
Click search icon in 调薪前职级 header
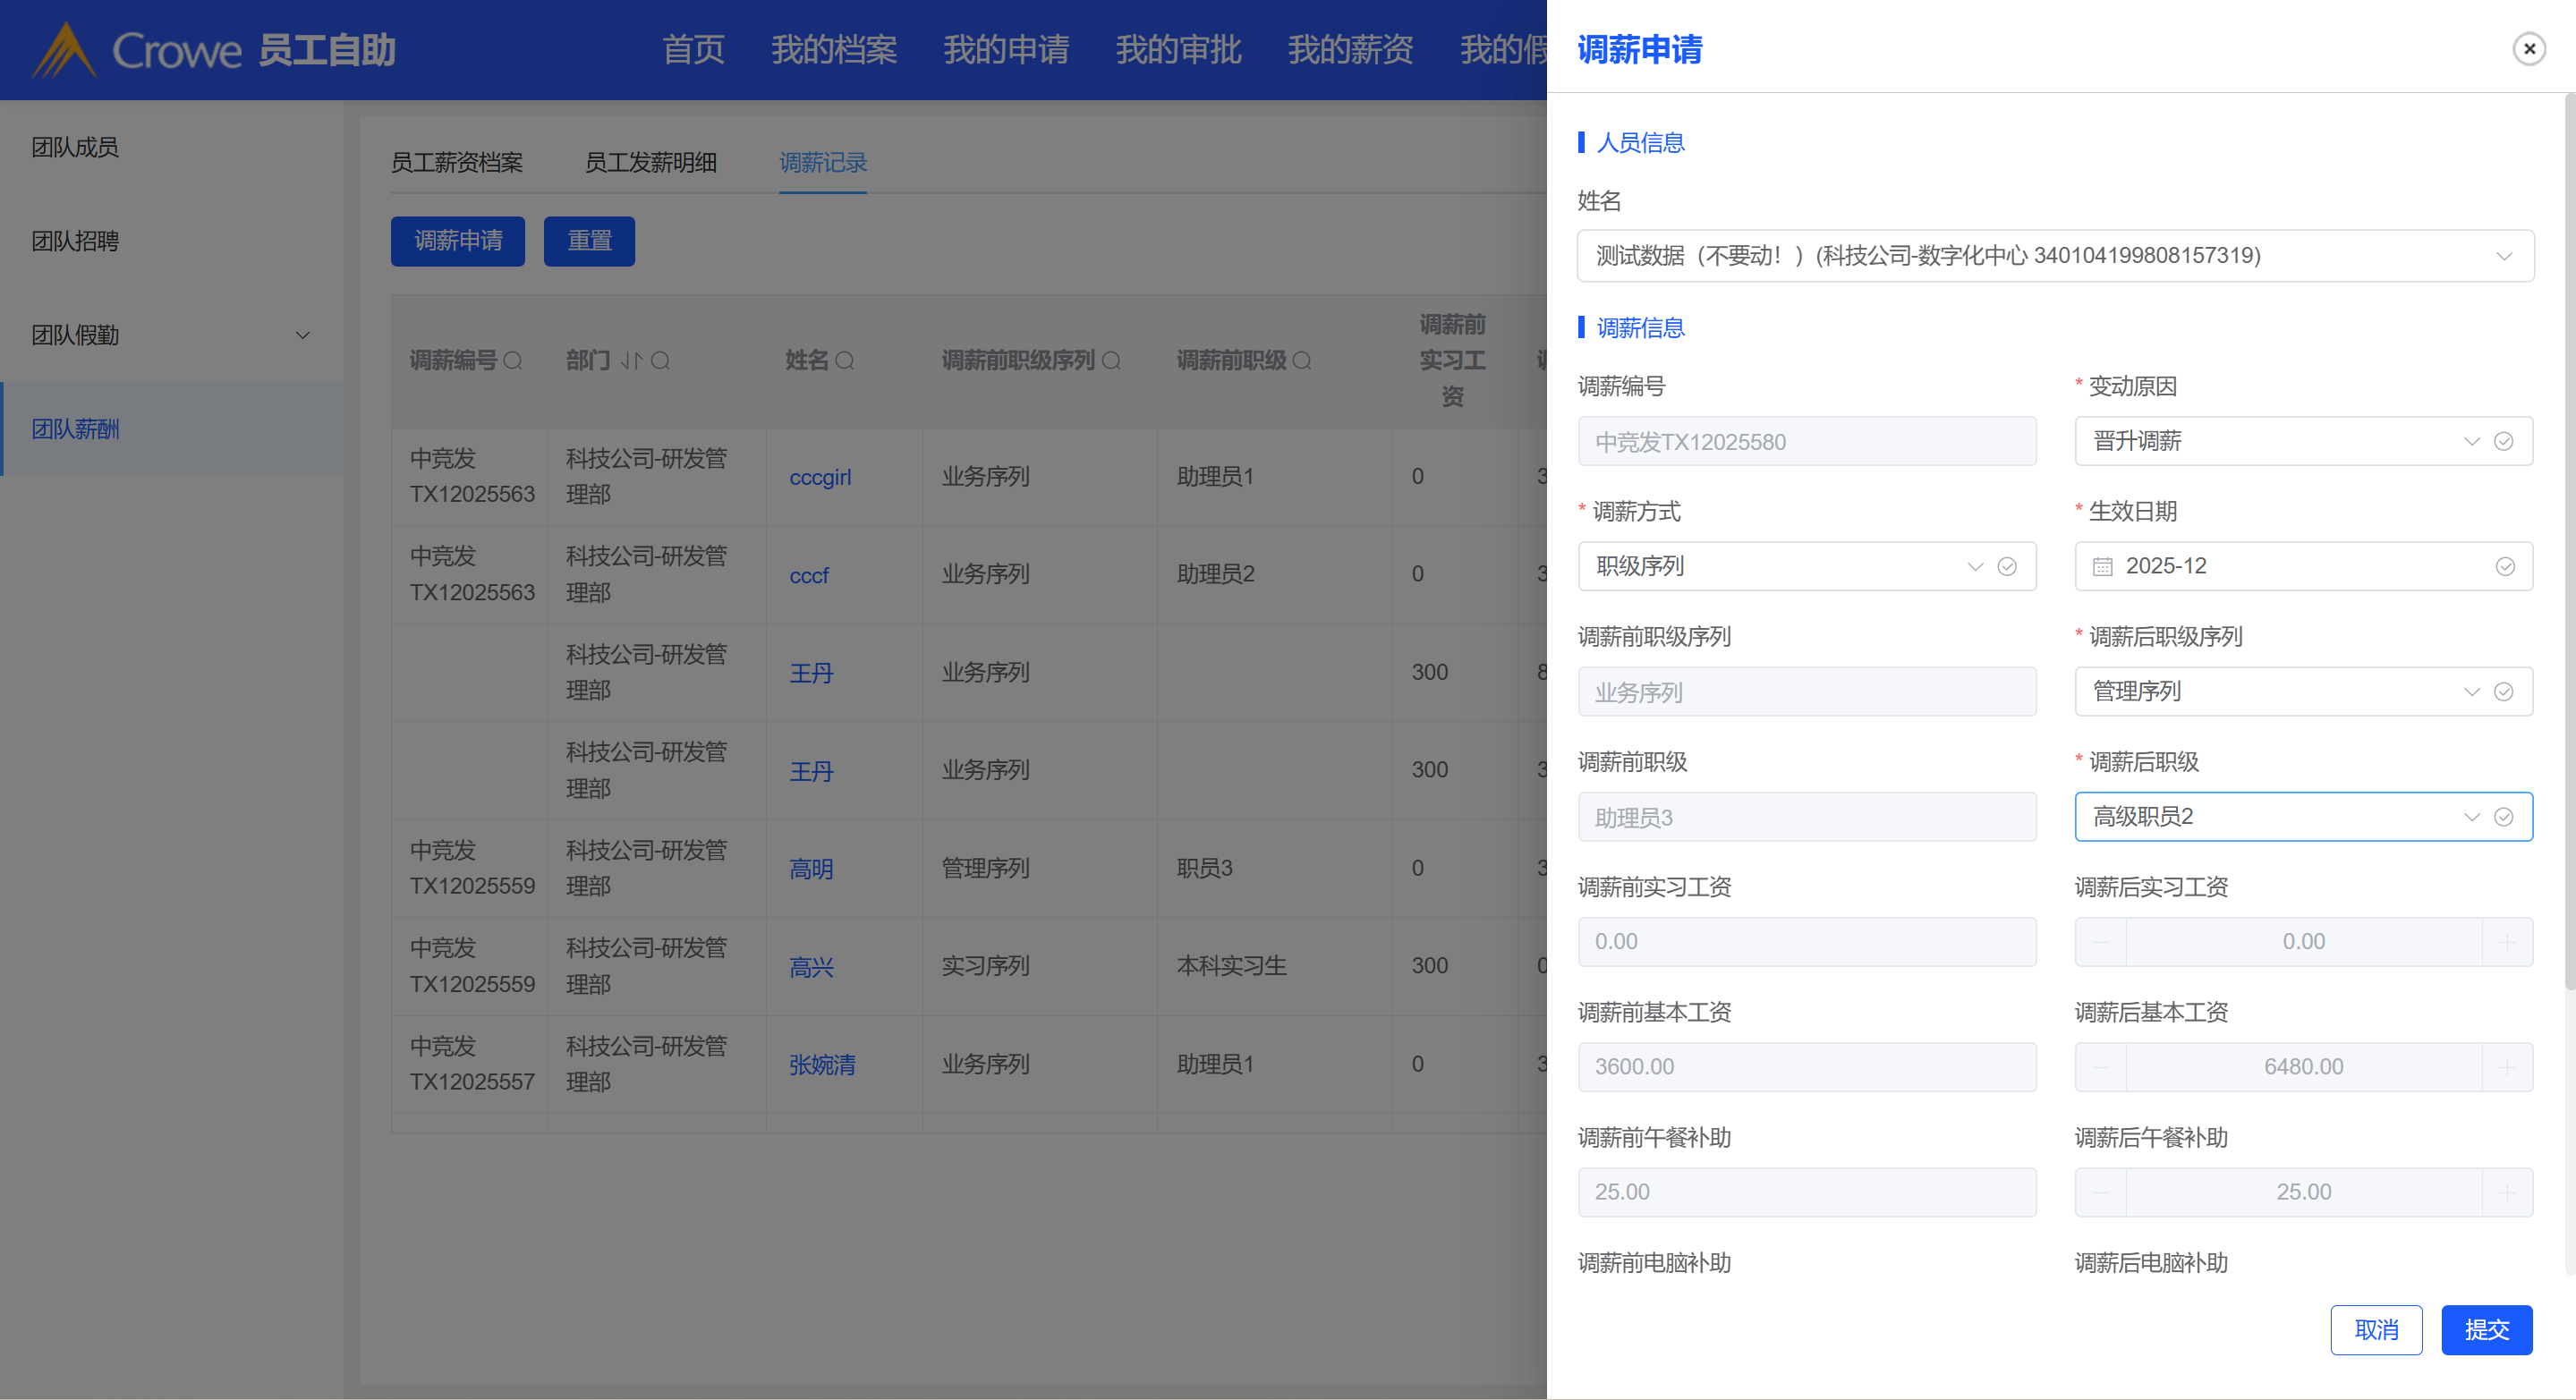coord(1302,361)
